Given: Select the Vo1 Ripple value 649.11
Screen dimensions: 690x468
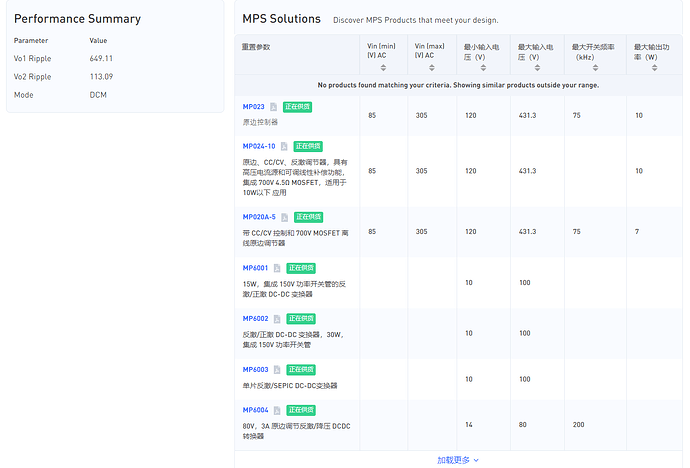Looking at the screenshot, I should [x=101, y=58].
